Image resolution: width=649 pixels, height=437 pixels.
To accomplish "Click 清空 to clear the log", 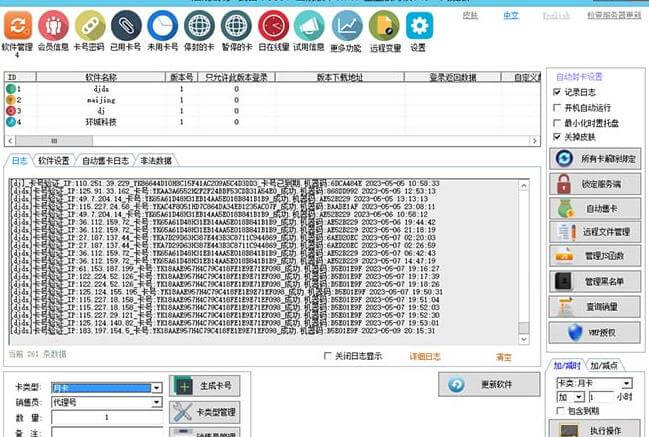I will click(x=504, y=357).
